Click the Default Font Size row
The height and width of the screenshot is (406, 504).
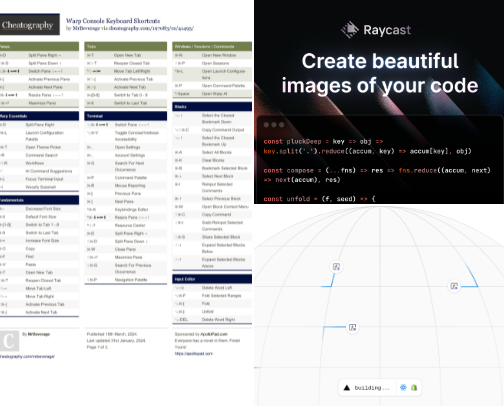tap(39, 217)
